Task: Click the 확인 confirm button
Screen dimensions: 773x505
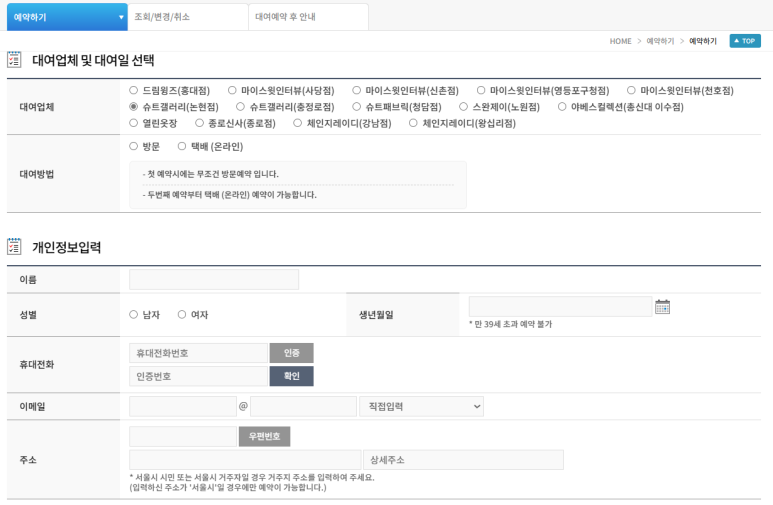Action: [291, 376]
